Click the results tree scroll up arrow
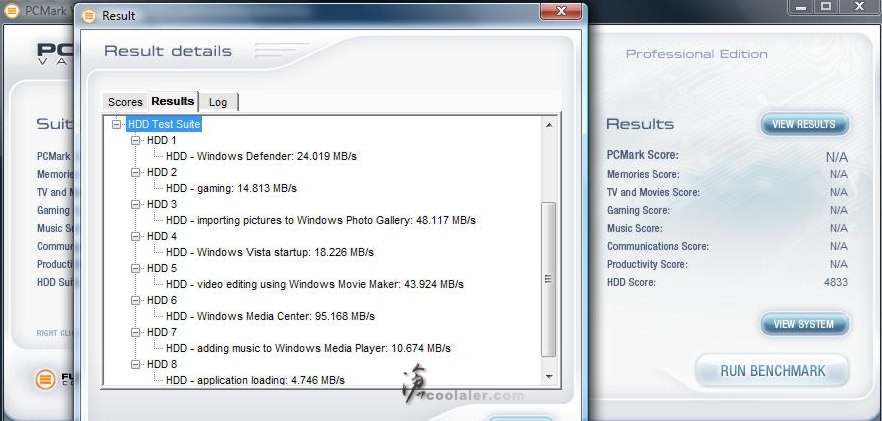 [549, 125]
